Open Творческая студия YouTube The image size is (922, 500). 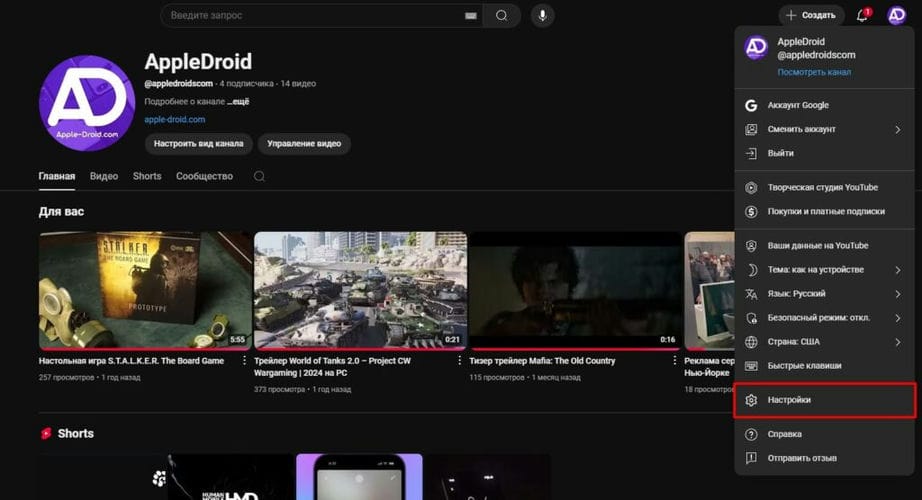(x=824, y=188)
